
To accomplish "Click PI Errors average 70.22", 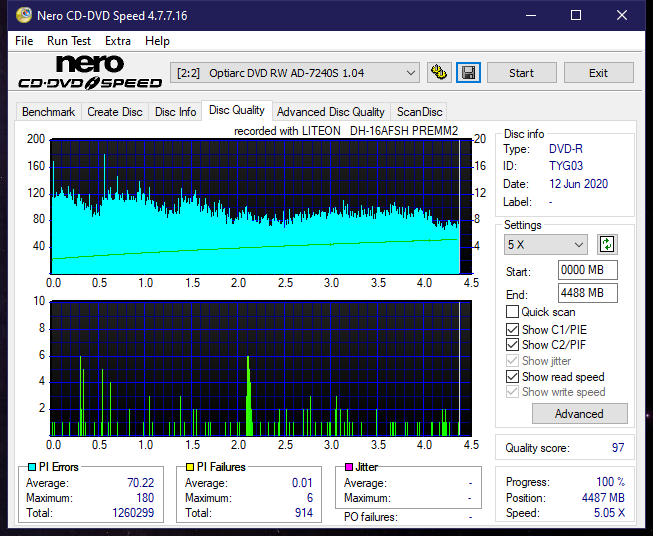I will [x=140, y=483].
